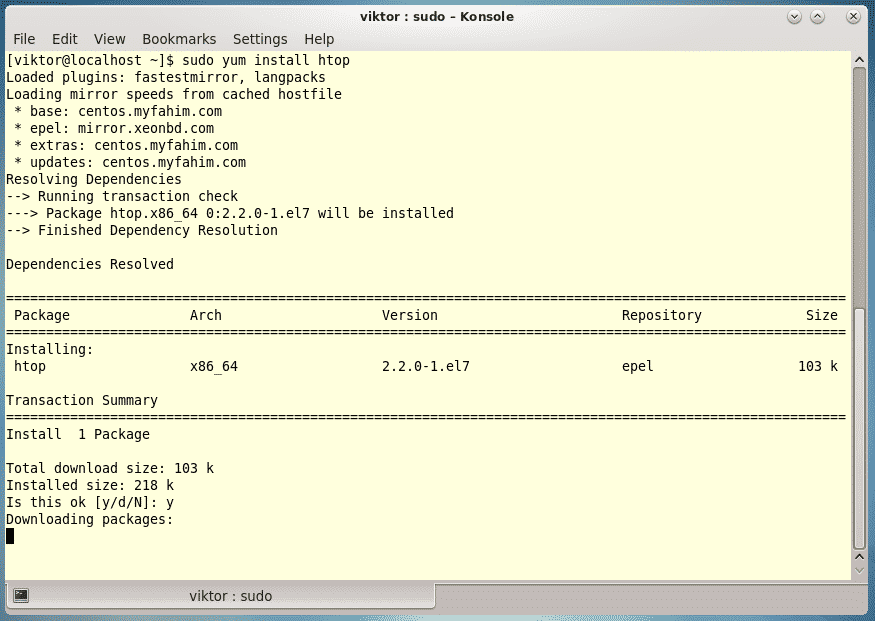Open the Help menu

[319, 39]
